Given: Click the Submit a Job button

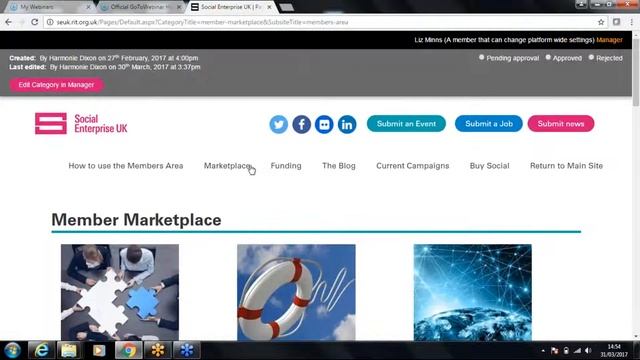Looking at the screenshot, I should tap(489, 124).
